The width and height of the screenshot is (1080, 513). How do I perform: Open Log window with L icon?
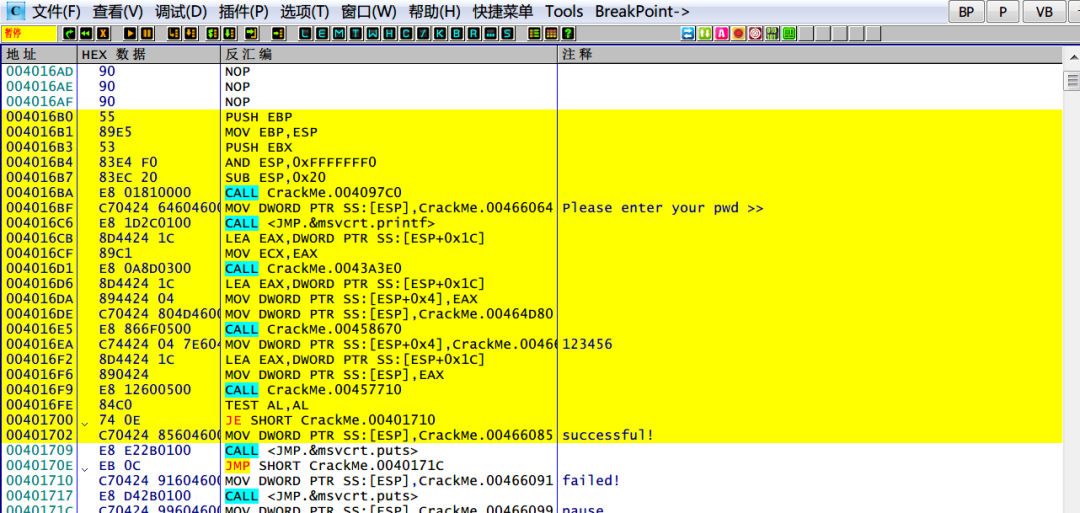pyautogui.click(x=305, y=33)
